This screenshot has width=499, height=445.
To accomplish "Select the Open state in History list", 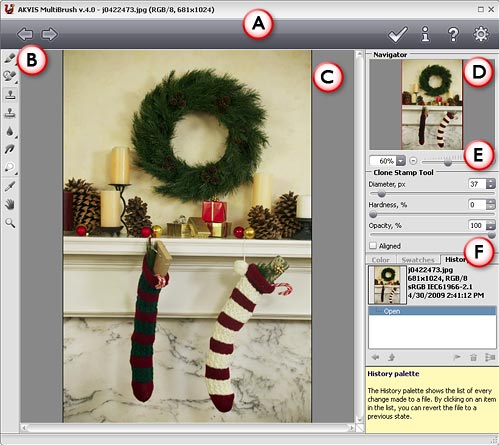I will click(432, 311).
